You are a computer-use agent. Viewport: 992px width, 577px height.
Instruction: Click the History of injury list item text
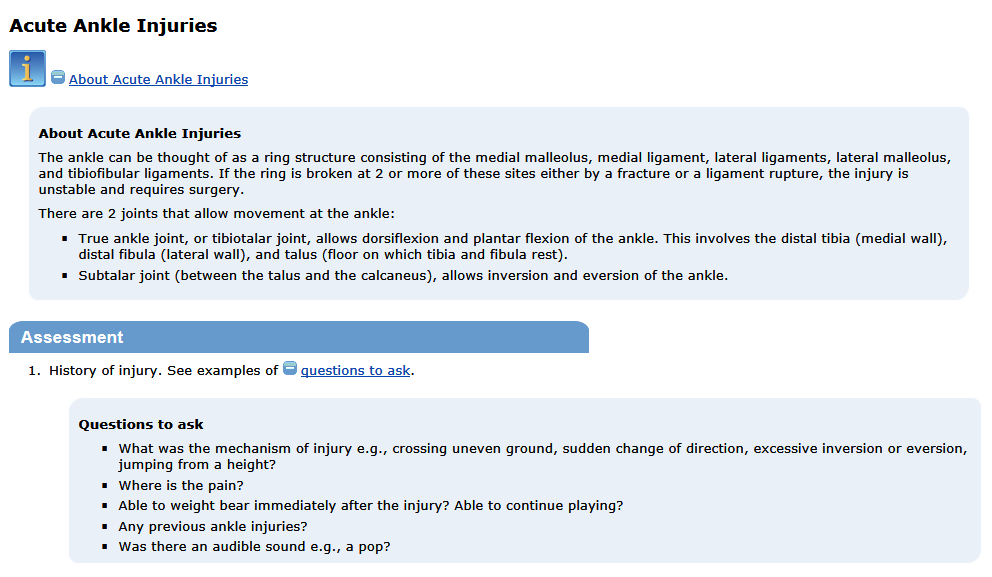[x=232, y=371]
